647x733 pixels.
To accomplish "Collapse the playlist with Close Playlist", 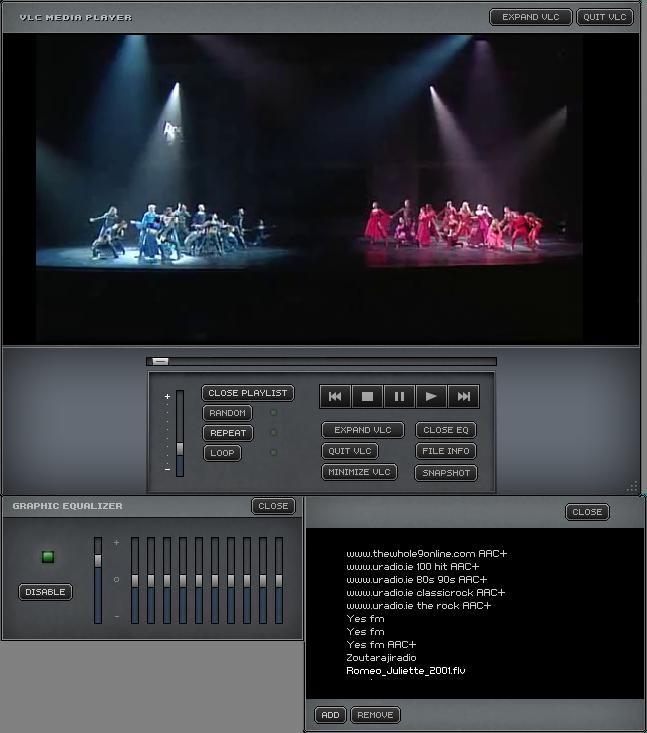I will pyautogui.click(x=248, y=393).
